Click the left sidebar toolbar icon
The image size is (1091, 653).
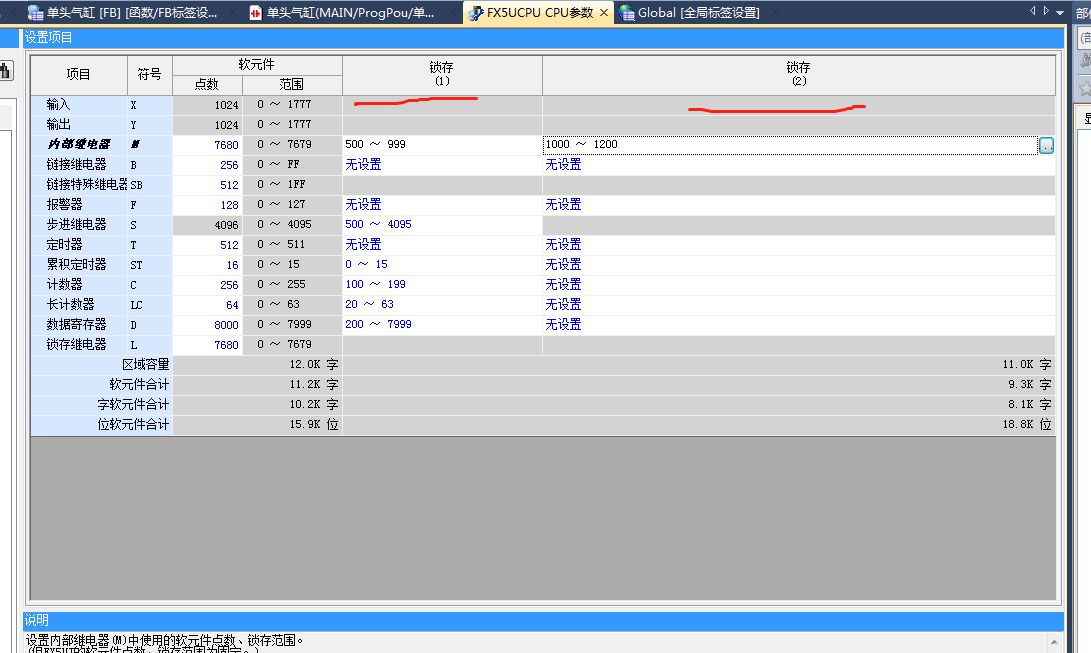pyautogui.click(x=6, y=70)
